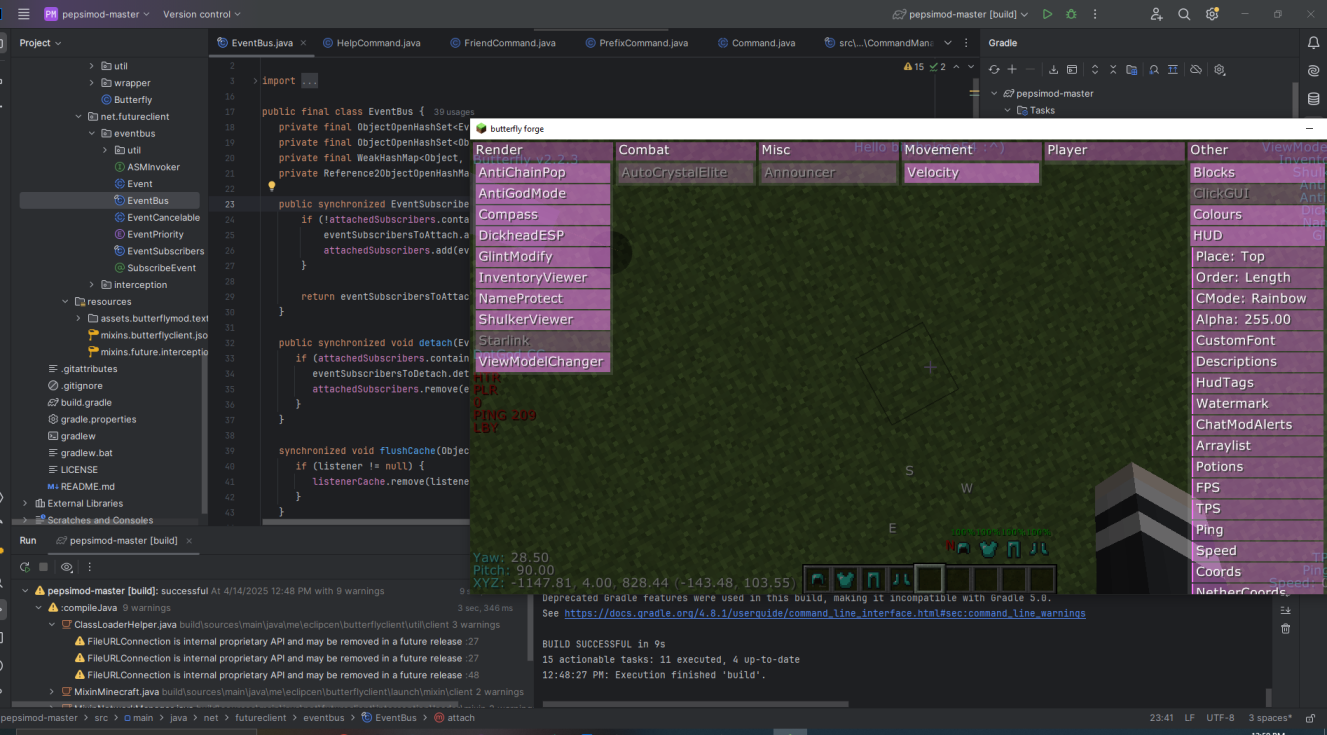1327x735 pixels.
Task: Toggle the Watermark HUD option
Action: [1258, 404]
